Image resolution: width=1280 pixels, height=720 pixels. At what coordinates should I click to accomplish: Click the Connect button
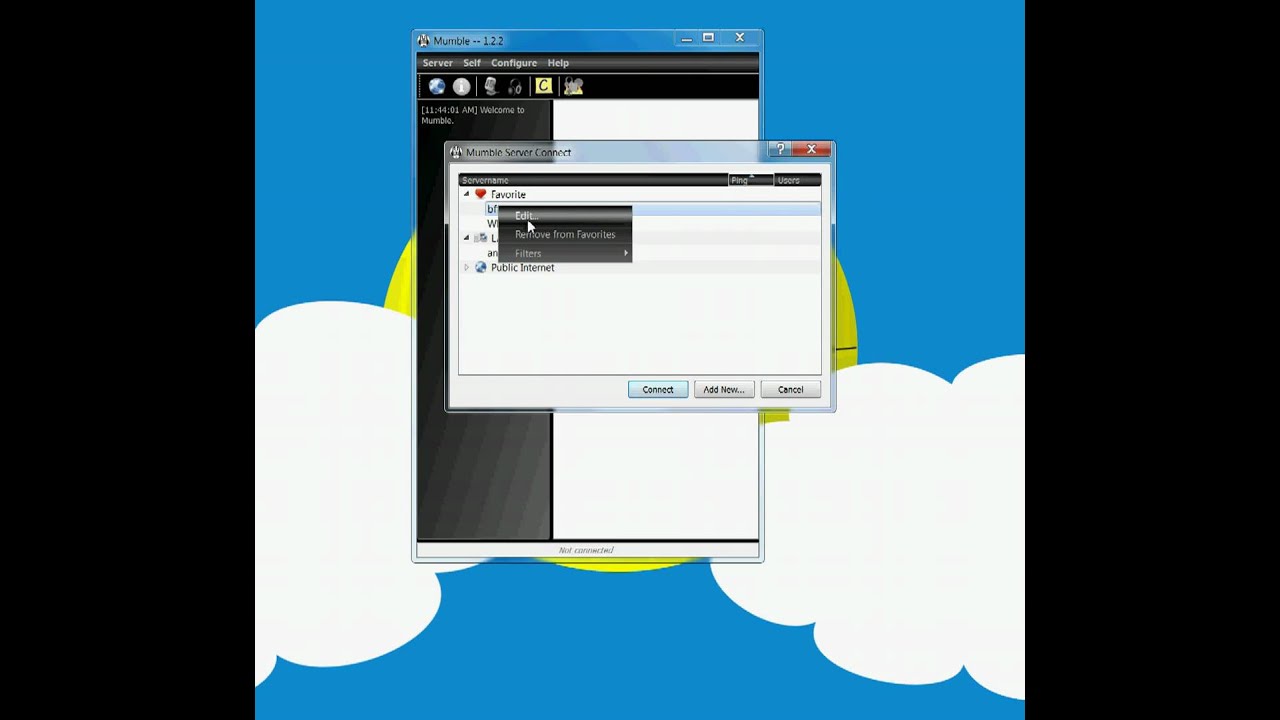[658, 390]
